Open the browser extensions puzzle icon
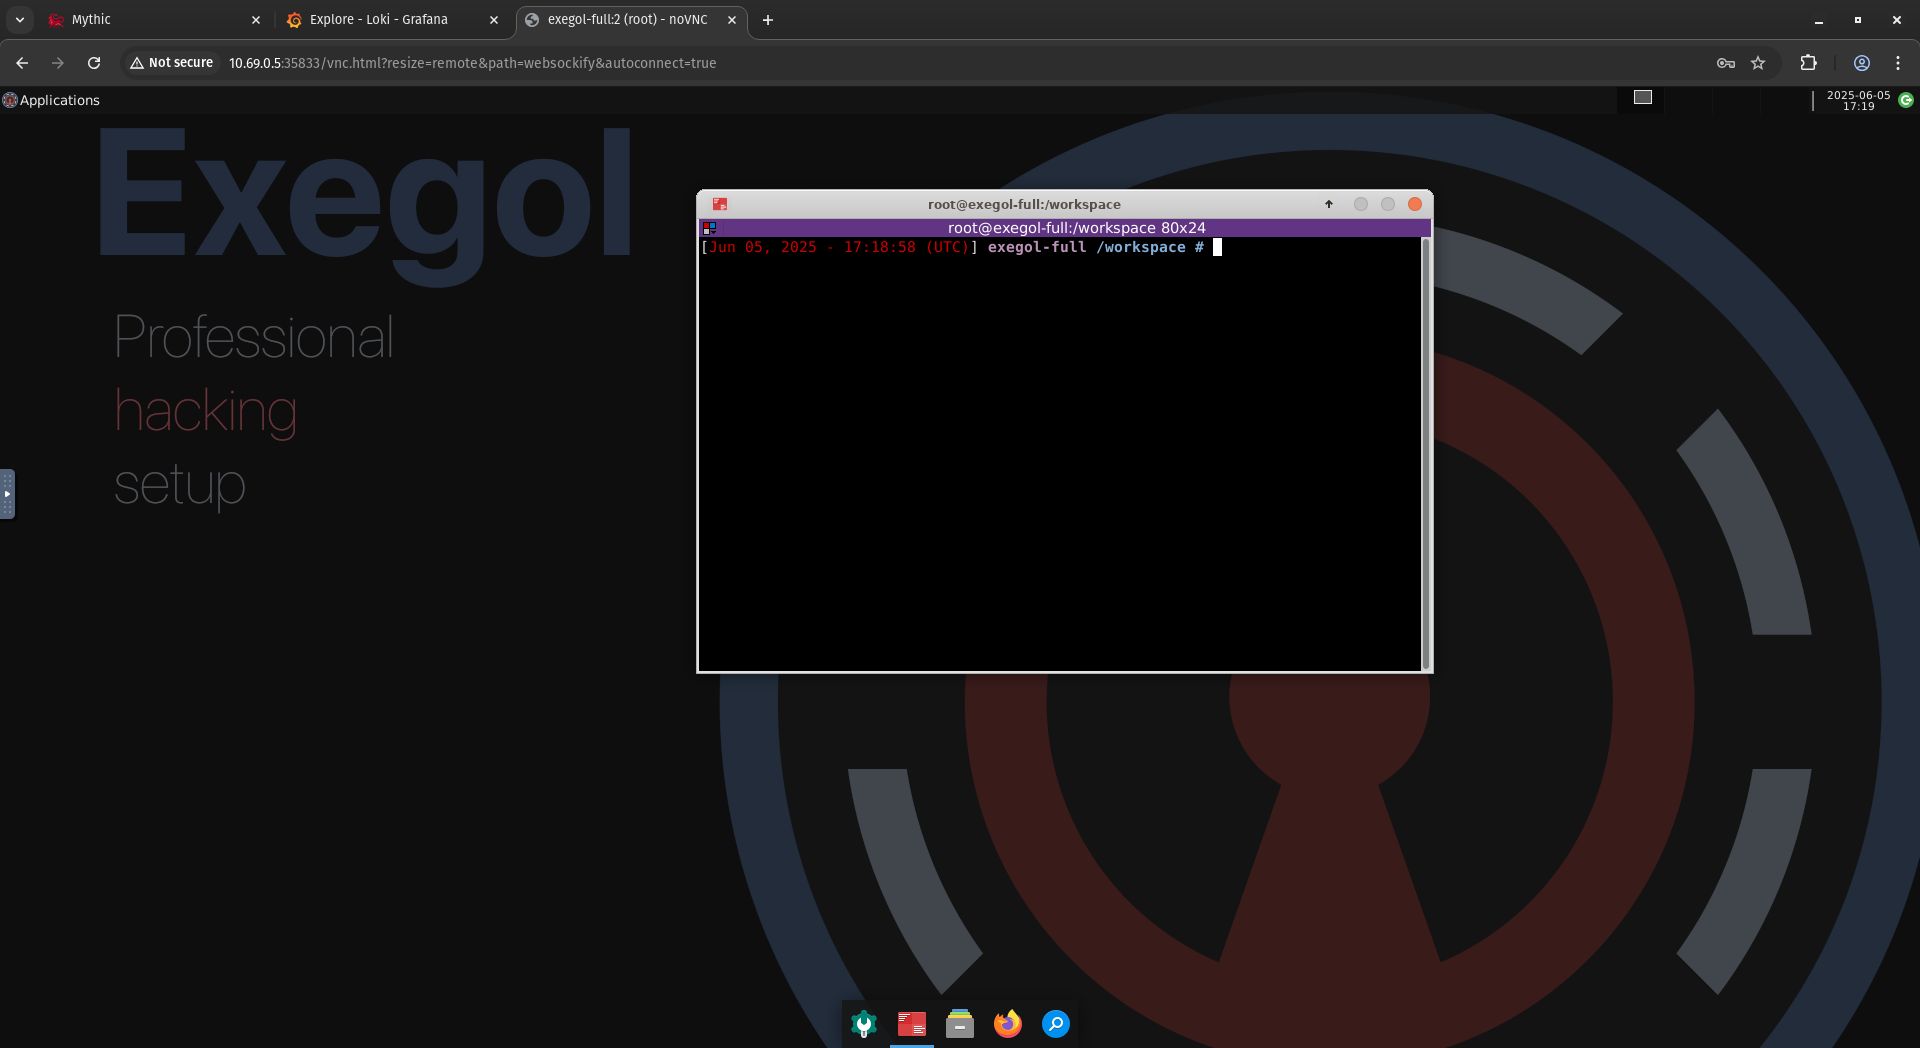The height and width of the screenshot is (1048, 1920). pyautogui.click(x=1808, y=63)
